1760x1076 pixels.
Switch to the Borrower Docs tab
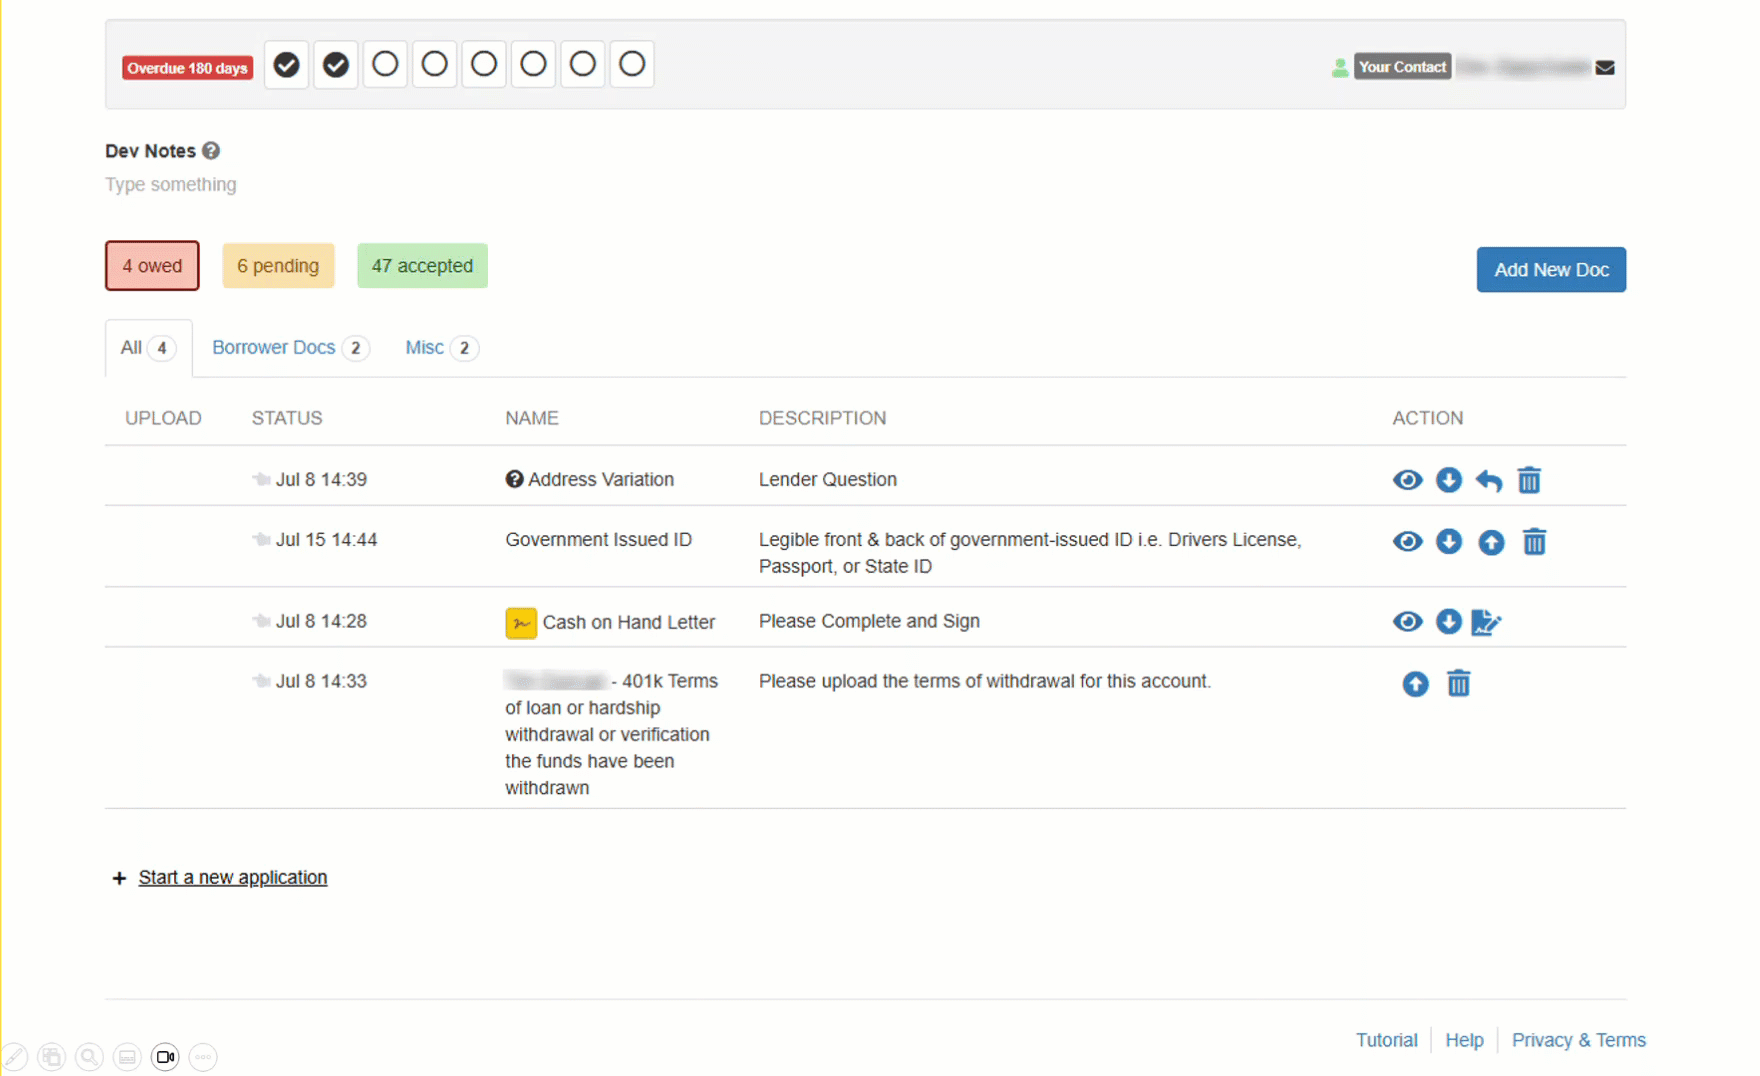tap(290, 348)
